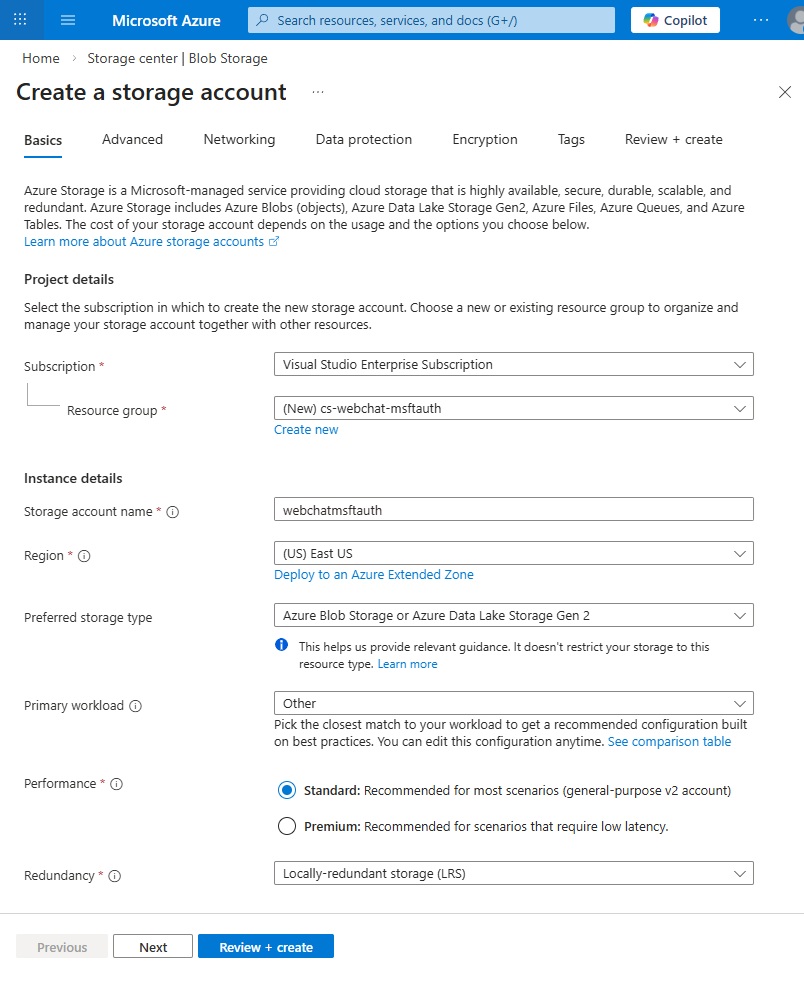Click the blue Review + create button
Viewport: 804px width, 1000px height.
pos(265,947)
